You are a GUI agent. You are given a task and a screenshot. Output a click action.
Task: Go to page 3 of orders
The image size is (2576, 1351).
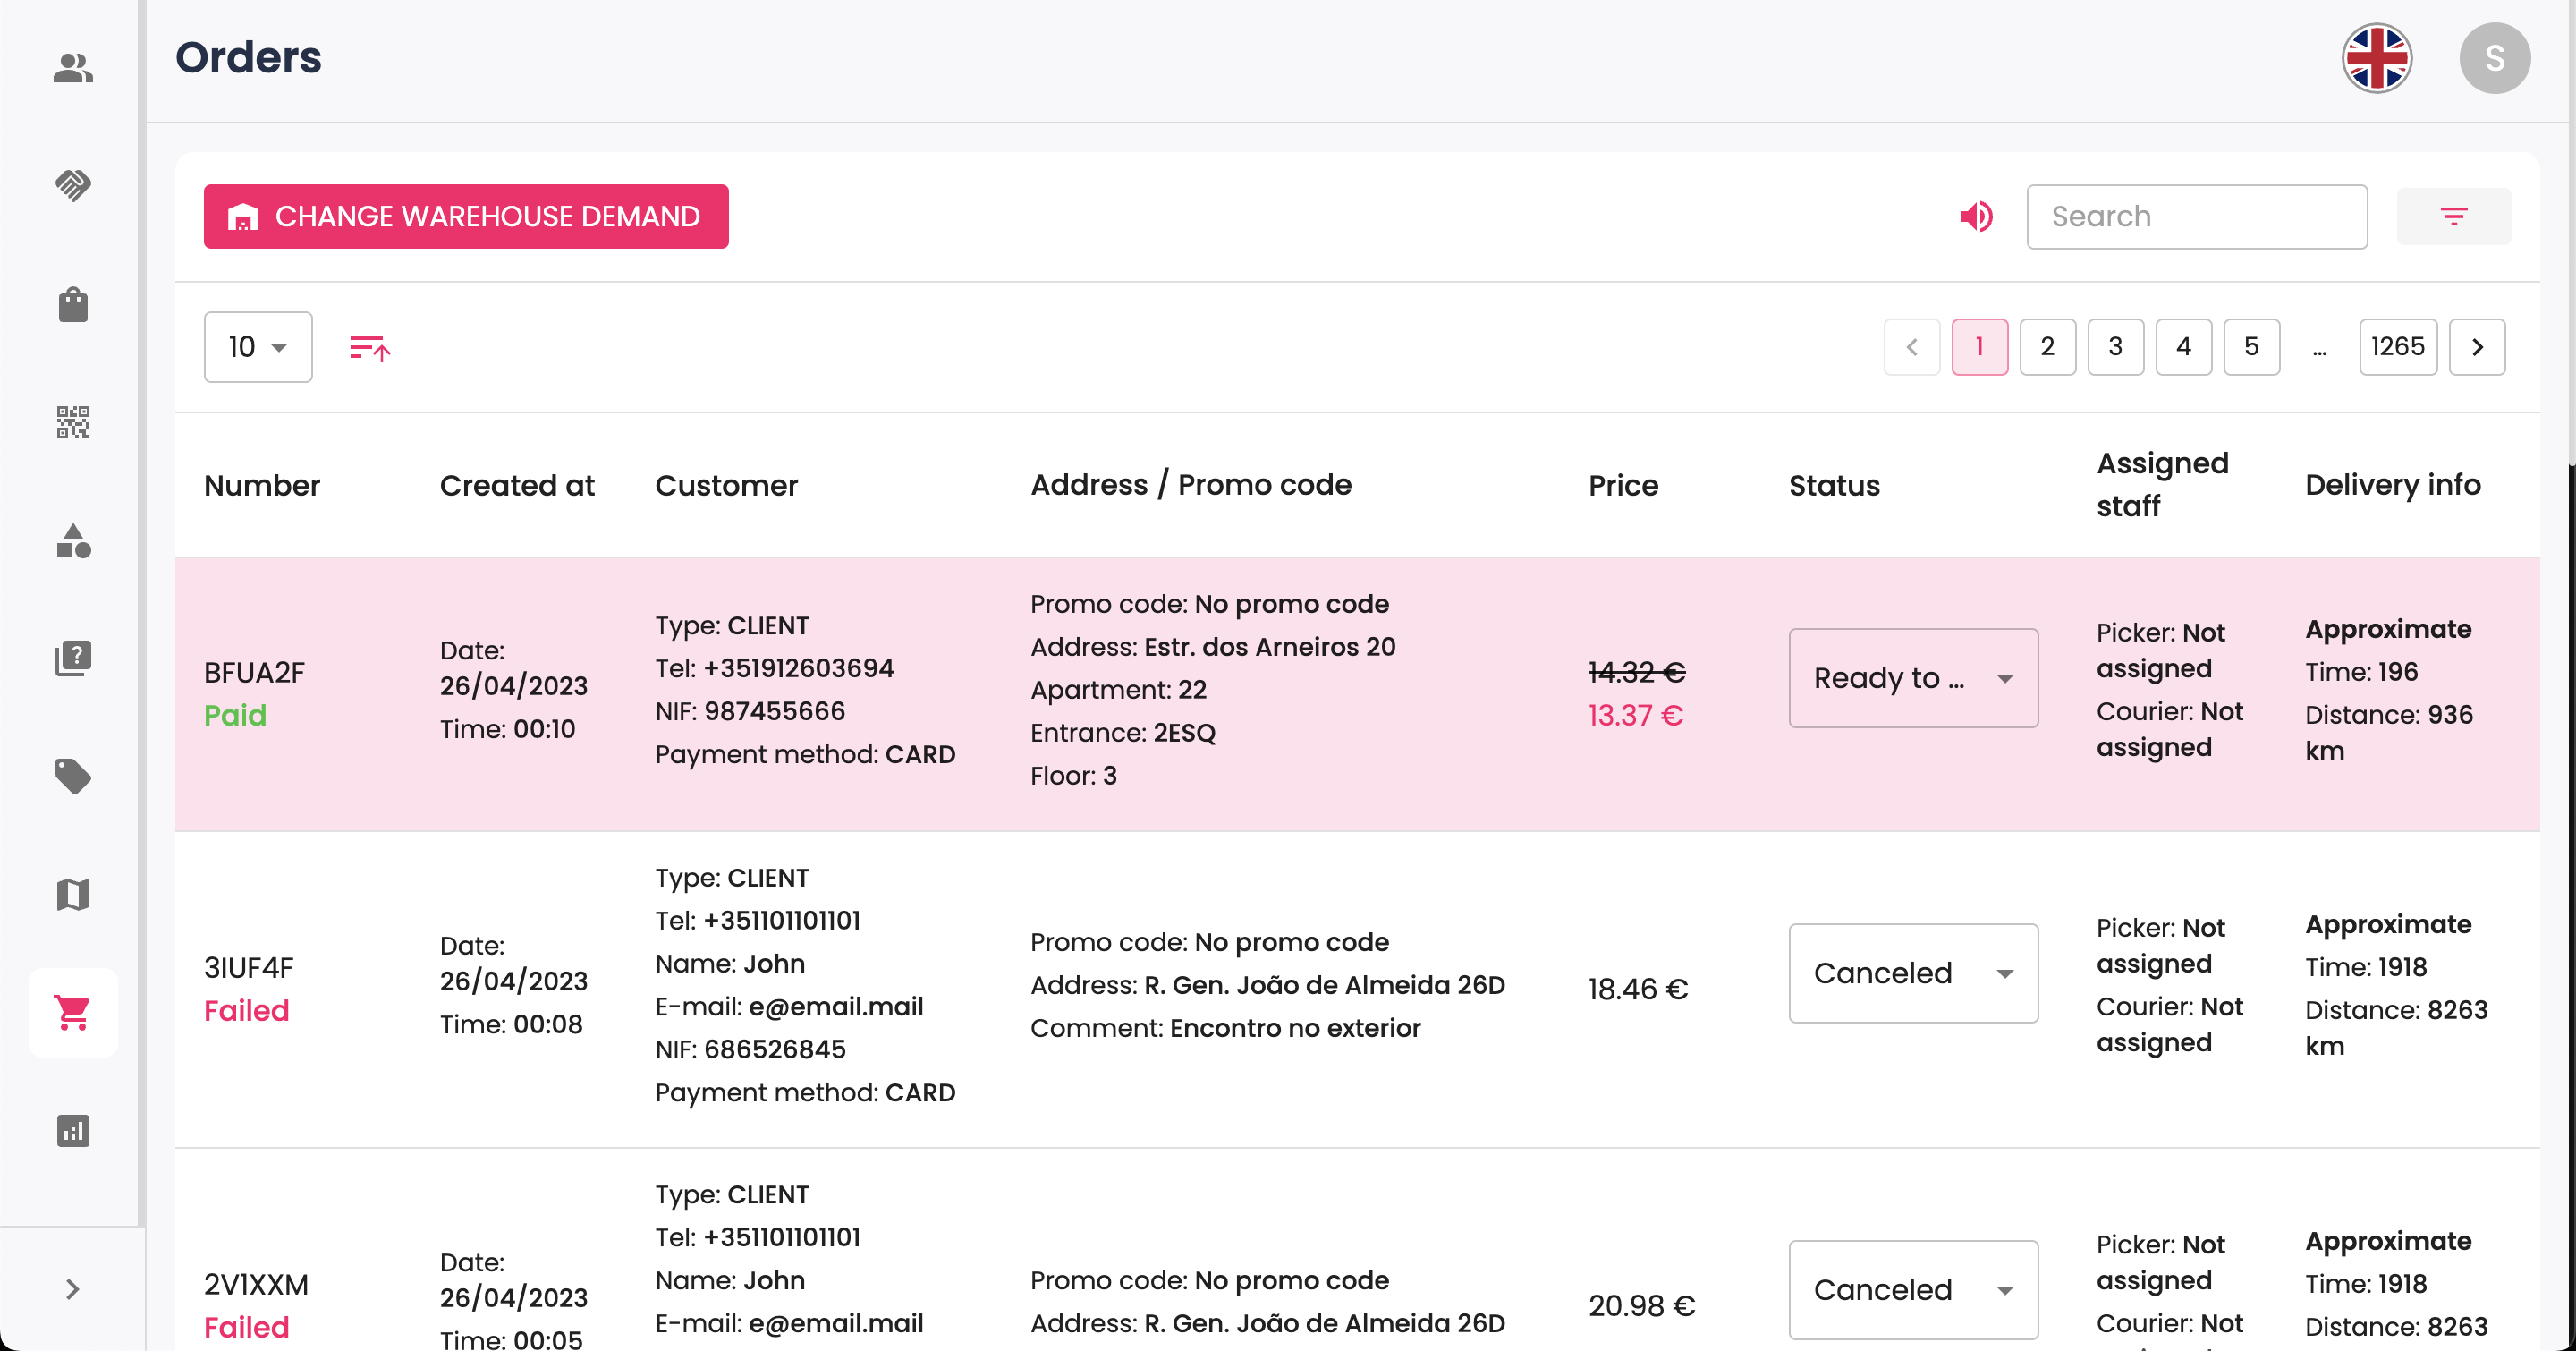2115,347
